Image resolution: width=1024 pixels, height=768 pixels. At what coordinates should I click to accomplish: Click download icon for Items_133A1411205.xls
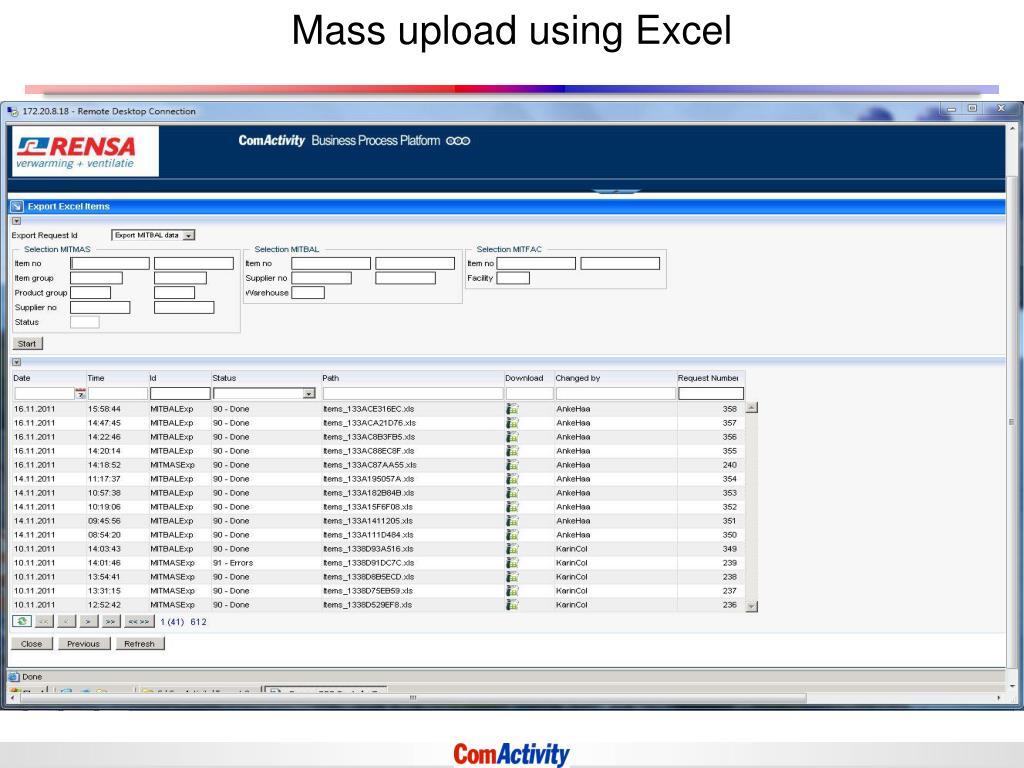click(513, 521)
